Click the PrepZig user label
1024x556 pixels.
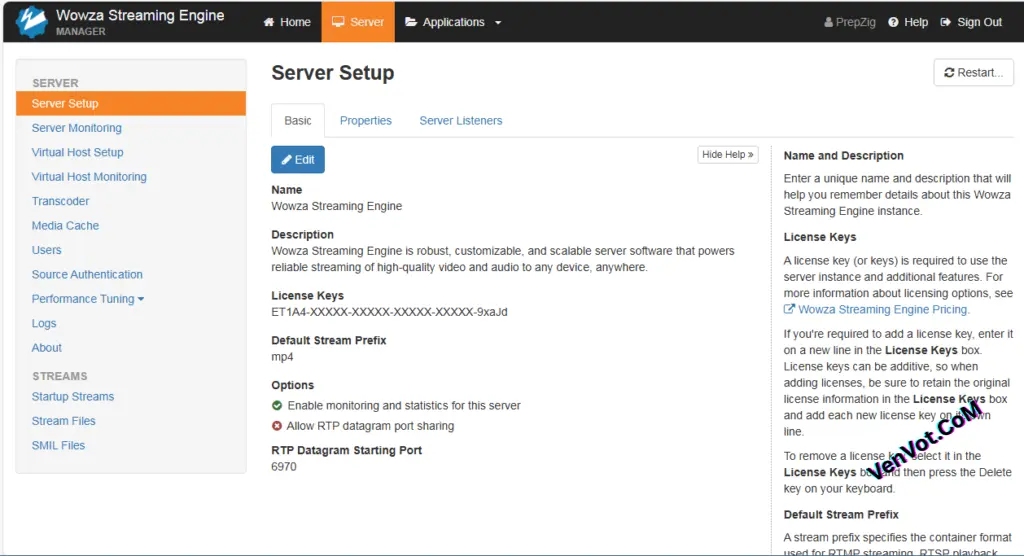850,22
